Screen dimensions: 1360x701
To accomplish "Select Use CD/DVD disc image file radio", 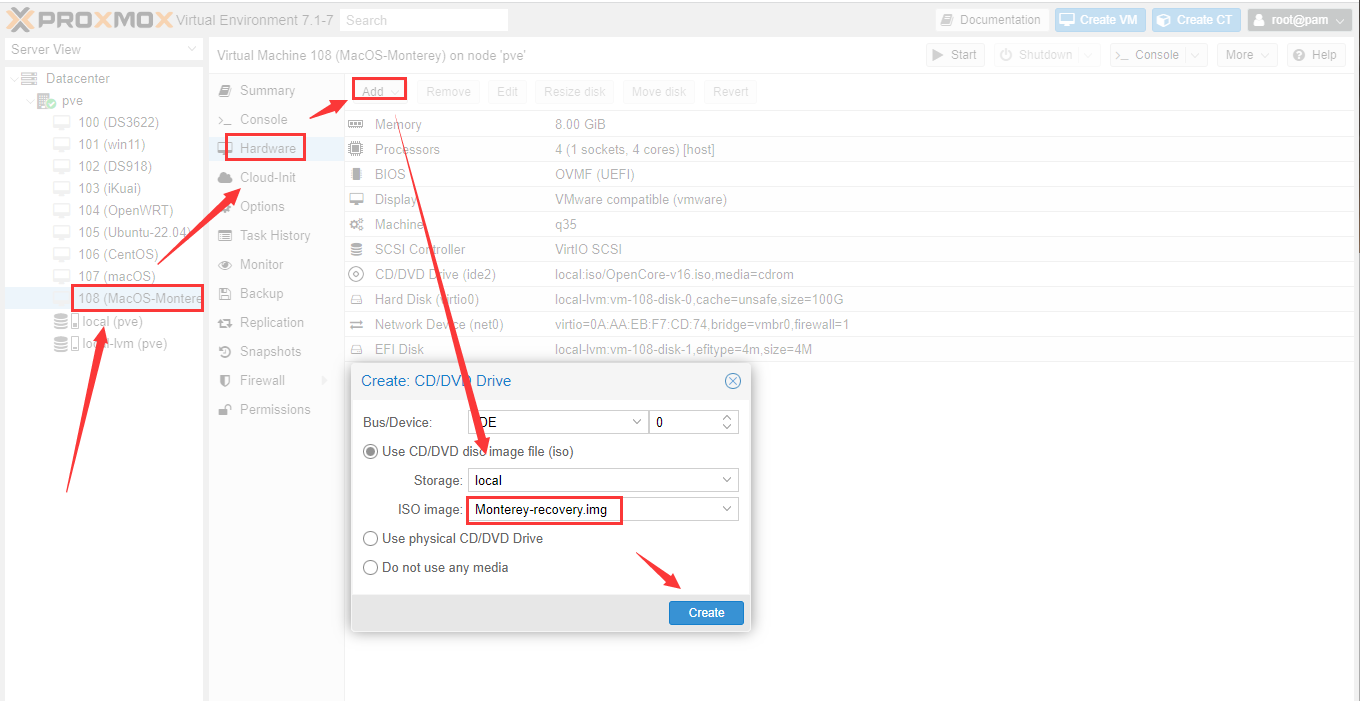I will pyautogui.click(x=370, y=452).
